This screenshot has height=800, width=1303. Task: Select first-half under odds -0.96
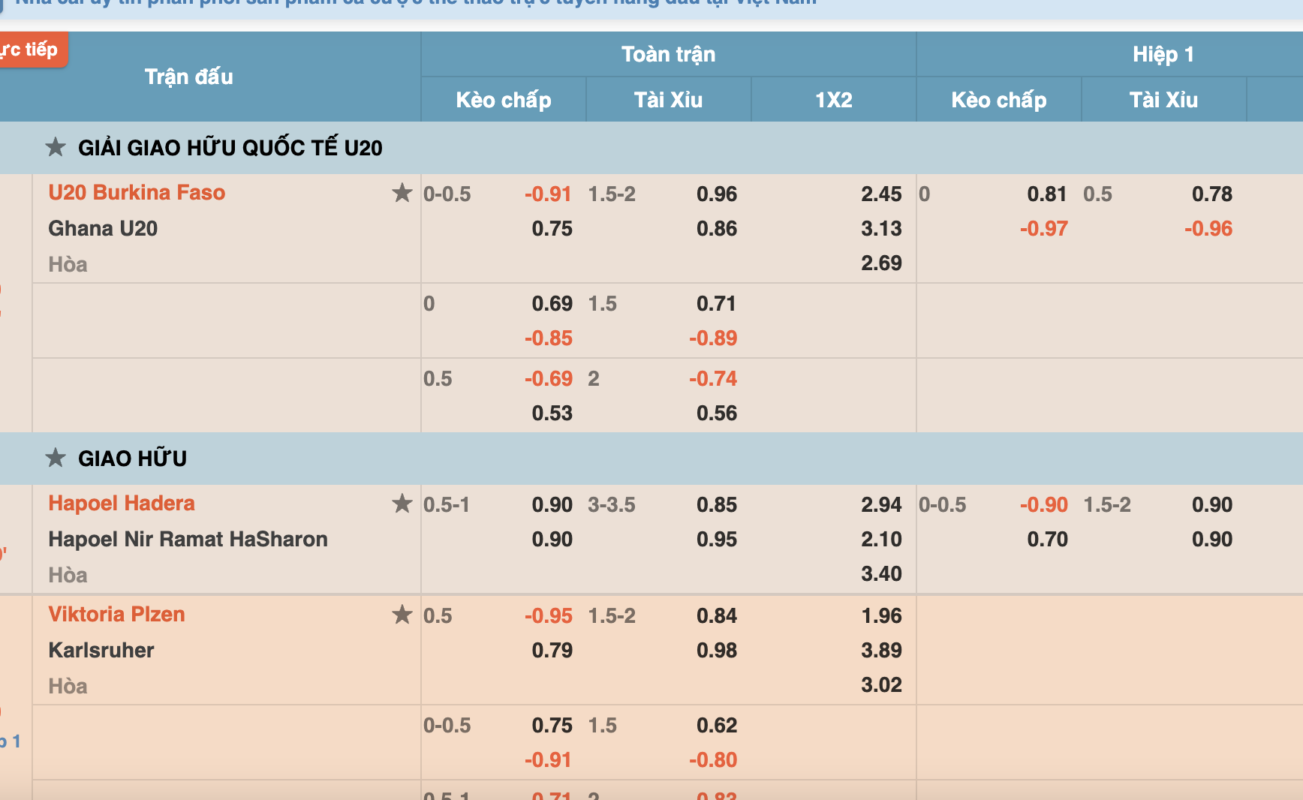tap(1208, 229)
